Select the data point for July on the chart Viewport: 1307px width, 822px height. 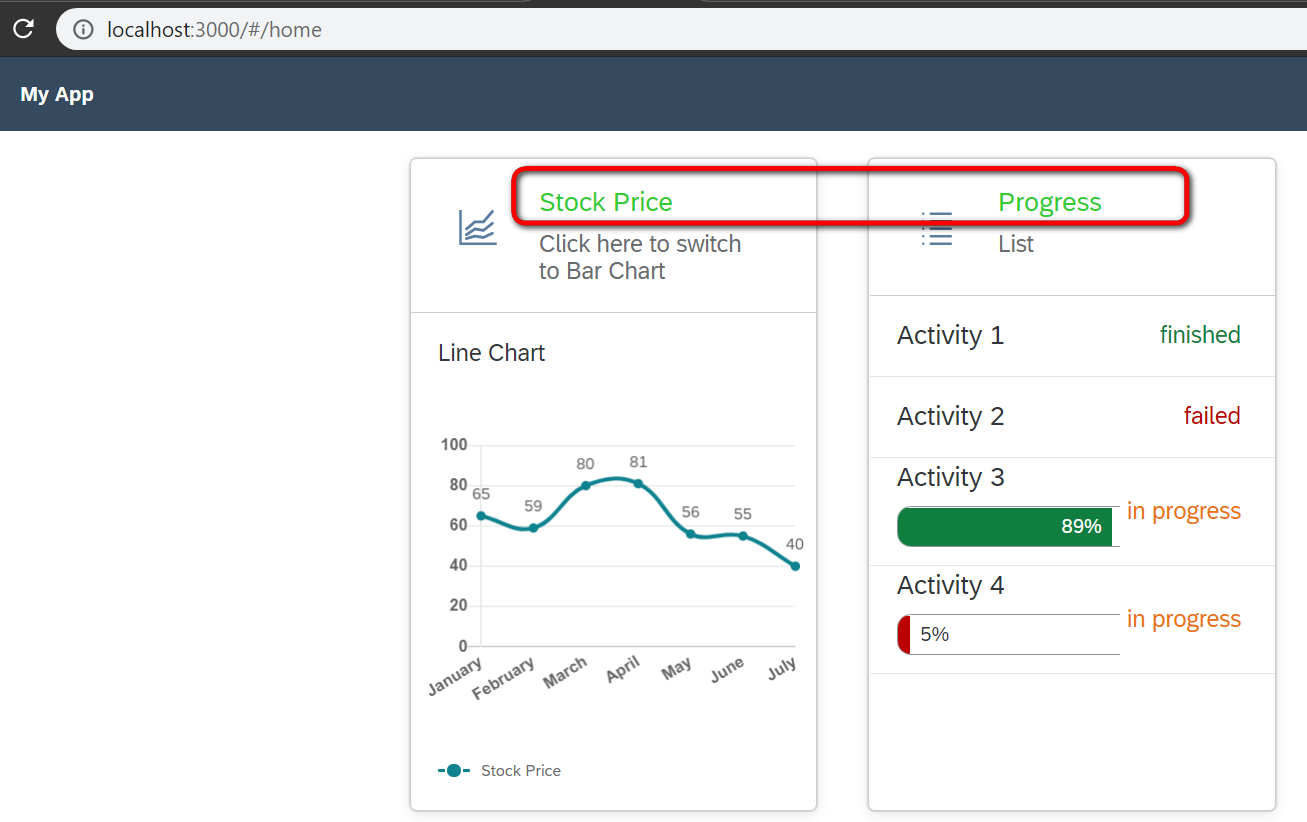[795, 565]
